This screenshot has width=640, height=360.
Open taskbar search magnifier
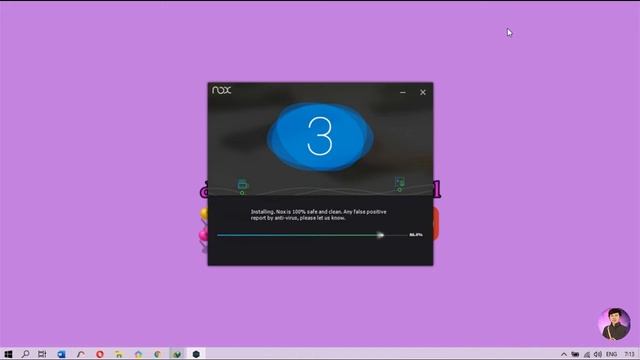click(x=25, y=354)
